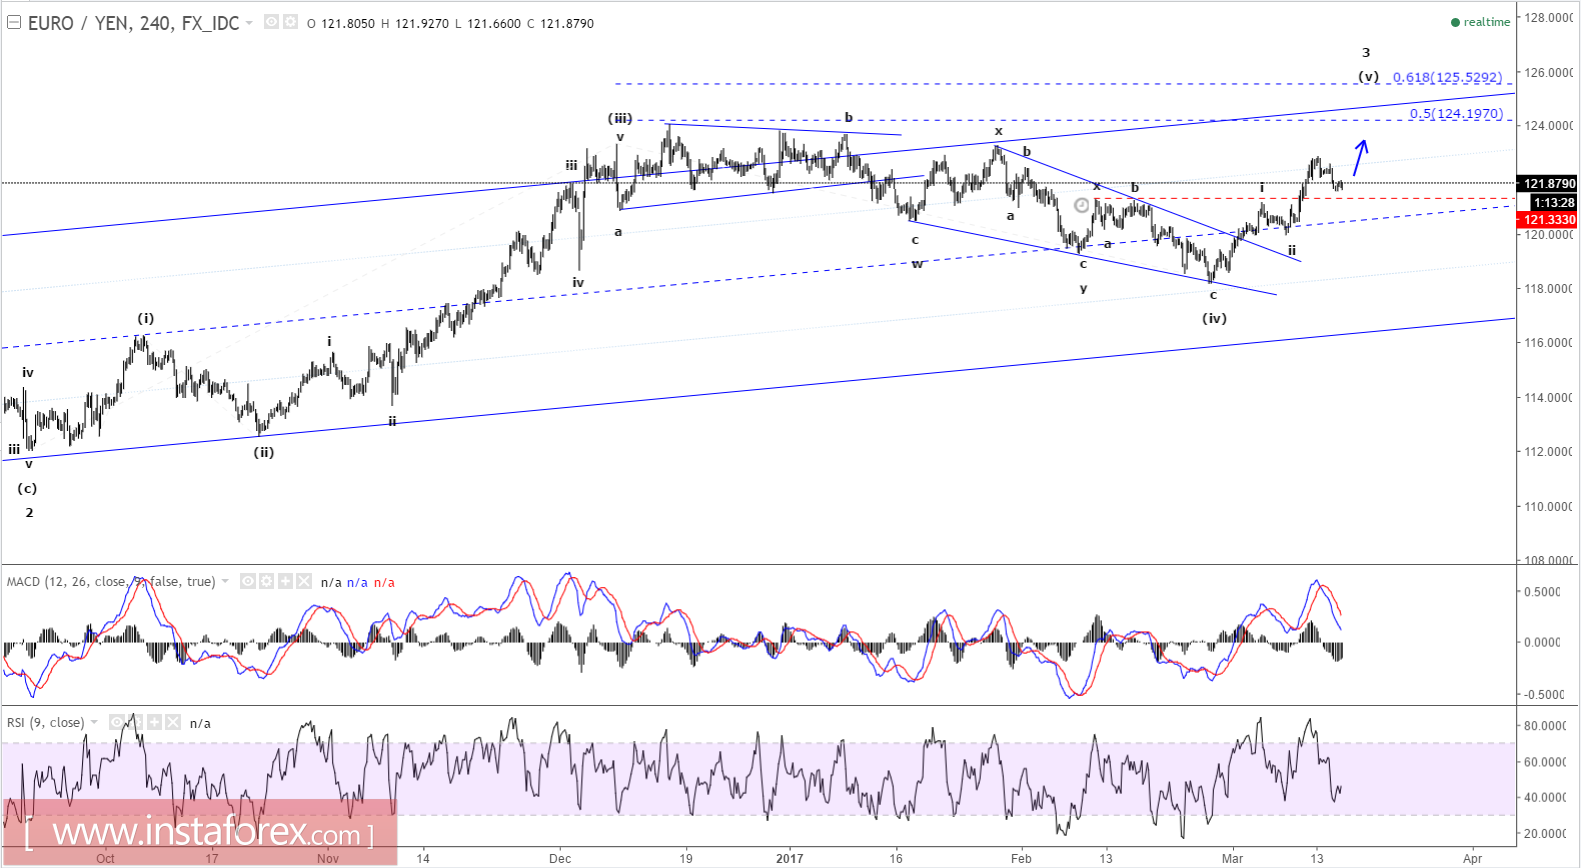The height and width of the screenshot is (868, 1581).
Task: Hide the MACD indicator with eye icon
Action: click(248, 581)
